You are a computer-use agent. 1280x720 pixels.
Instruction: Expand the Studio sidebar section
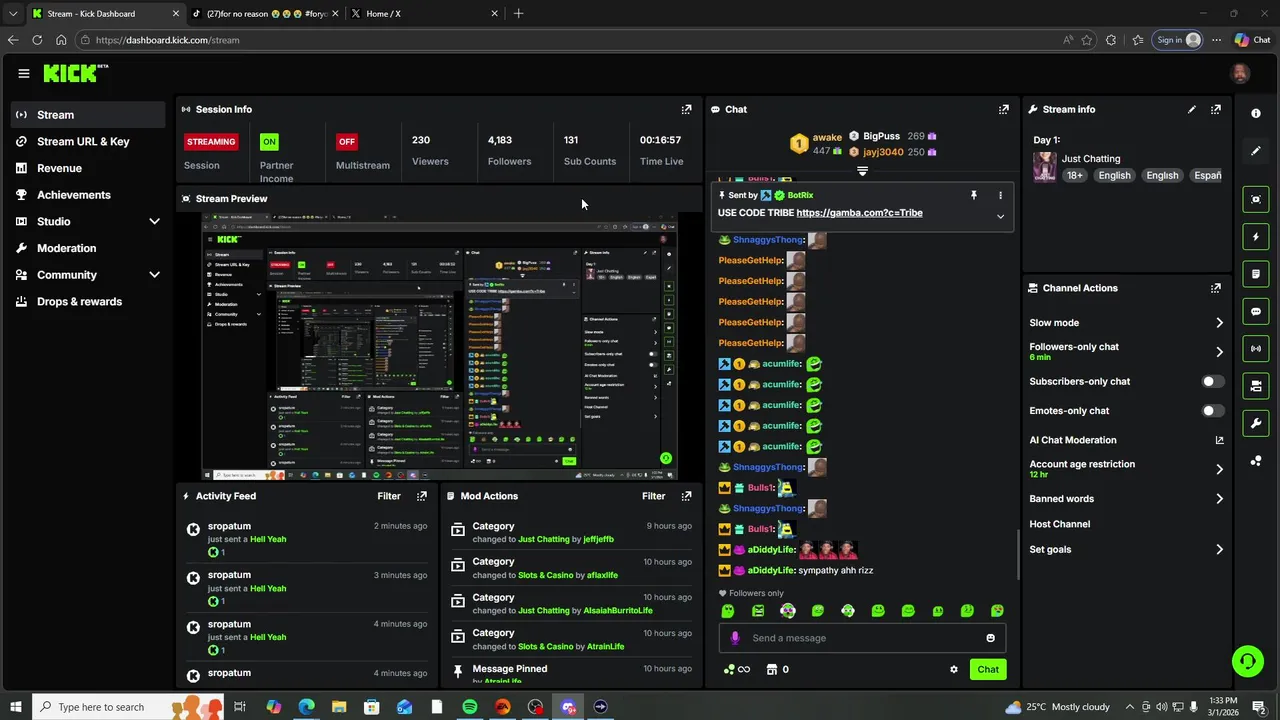(x=154, y=221)
